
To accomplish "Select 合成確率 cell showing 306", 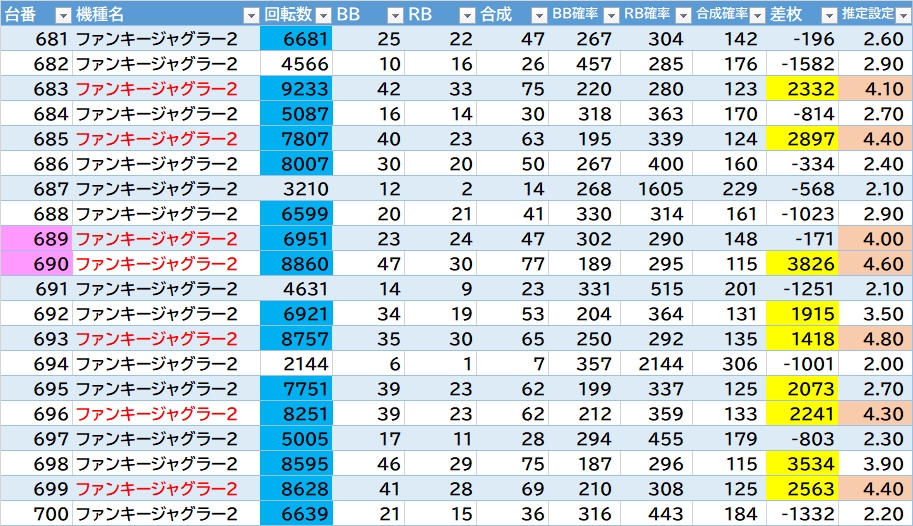I will 730,363.
